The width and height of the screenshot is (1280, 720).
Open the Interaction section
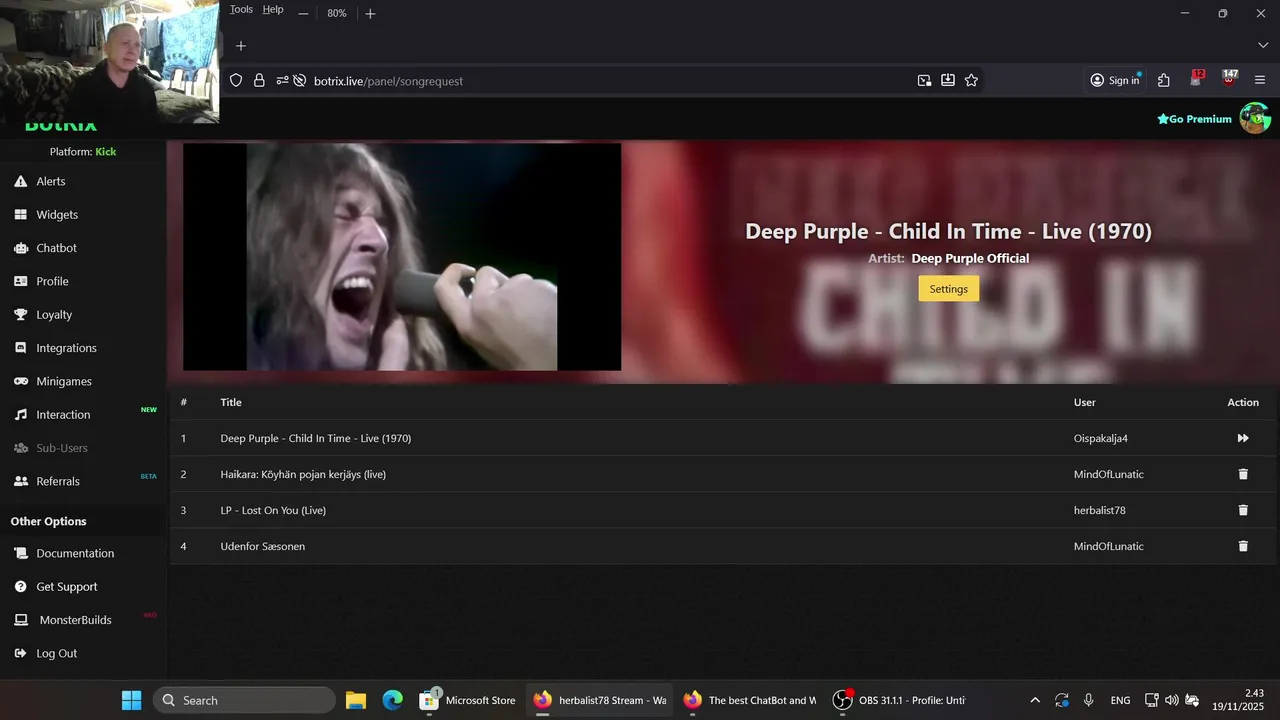click(63, 414)
